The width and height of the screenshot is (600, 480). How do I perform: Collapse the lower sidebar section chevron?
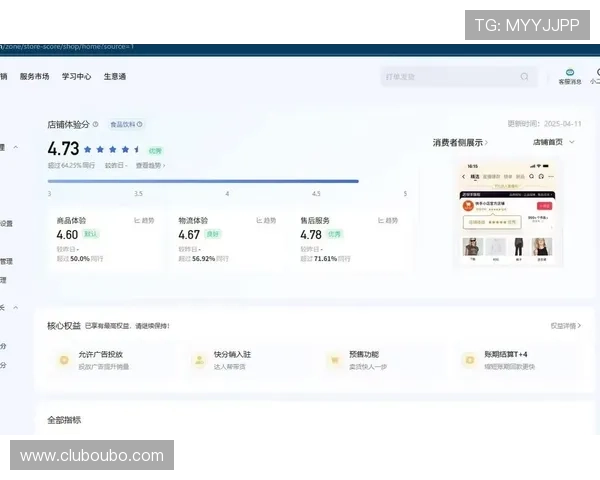(x=16, y=307)
